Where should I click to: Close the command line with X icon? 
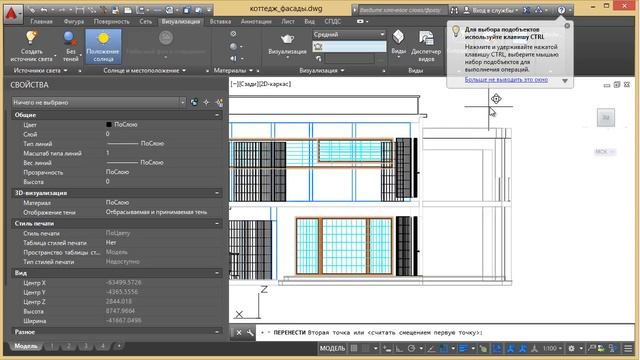pyautogui.click(x=239, y=333)
